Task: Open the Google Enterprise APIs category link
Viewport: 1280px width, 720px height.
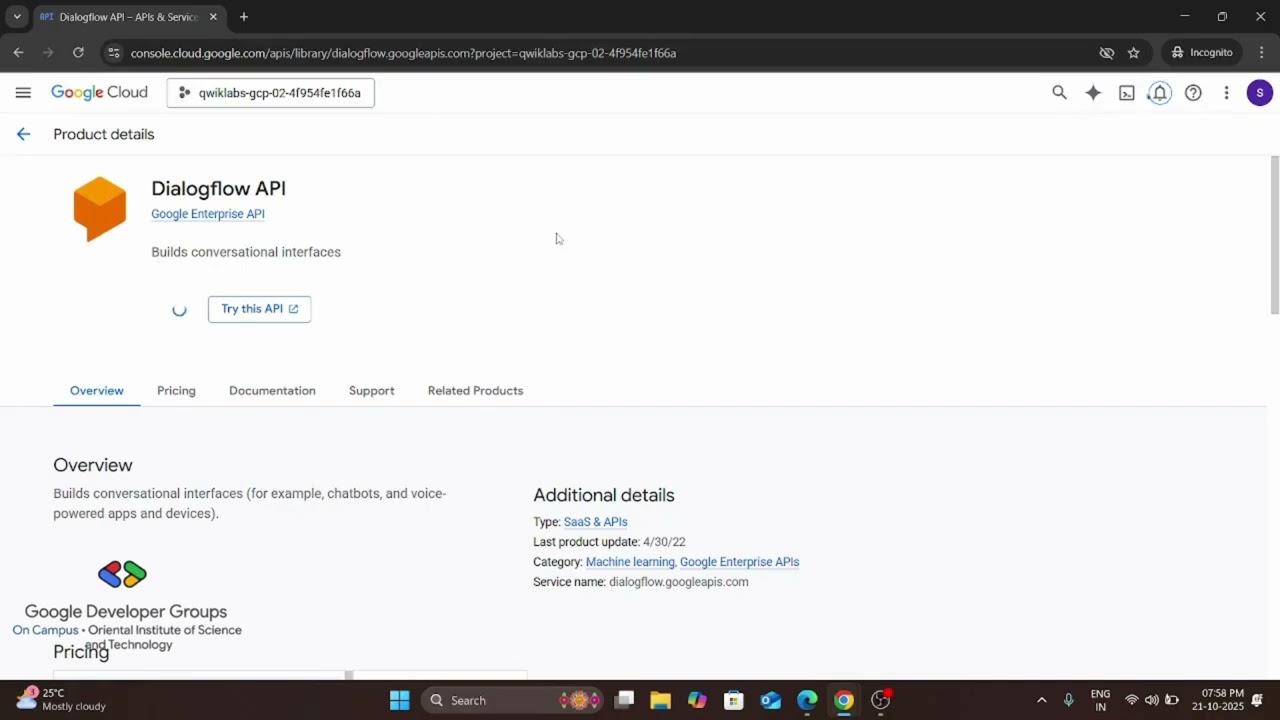Action: [x=739, y=562]
